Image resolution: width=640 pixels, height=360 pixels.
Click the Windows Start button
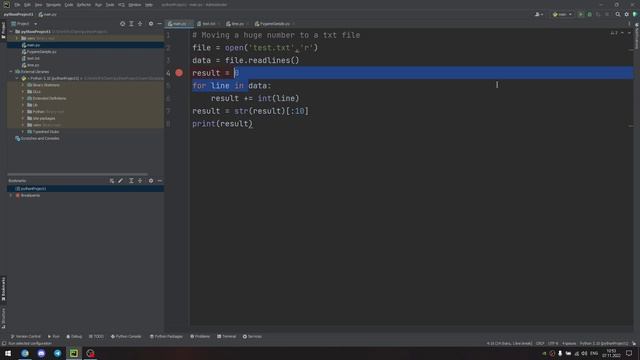click(x=8, y=353)
